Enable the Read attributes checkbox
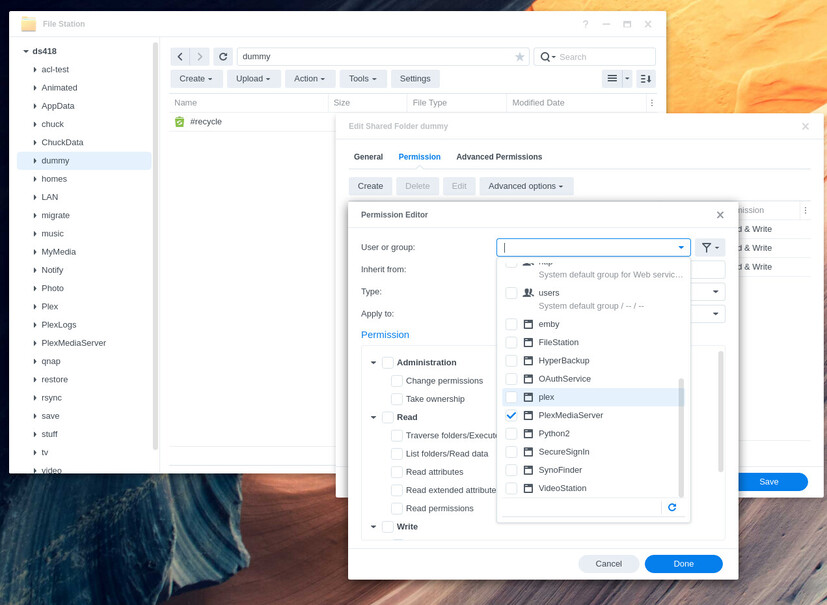This screenshot has width=827, height=605. [397, 472]
